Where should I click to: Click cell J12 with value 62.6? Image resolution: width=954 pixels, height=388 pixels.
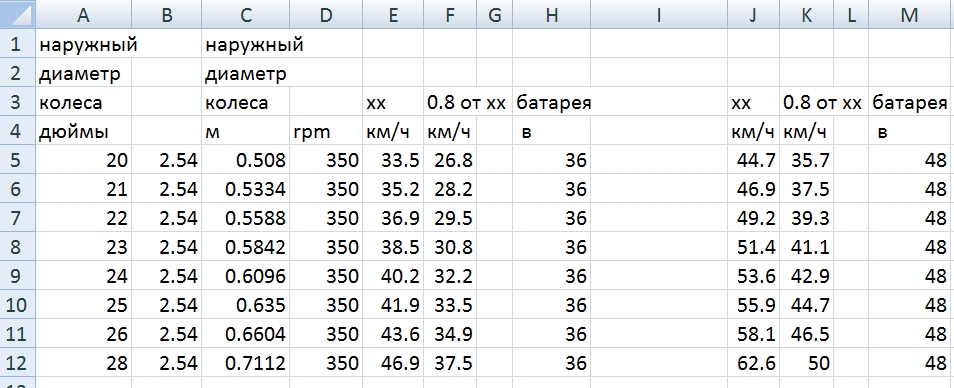pos(753,363)
